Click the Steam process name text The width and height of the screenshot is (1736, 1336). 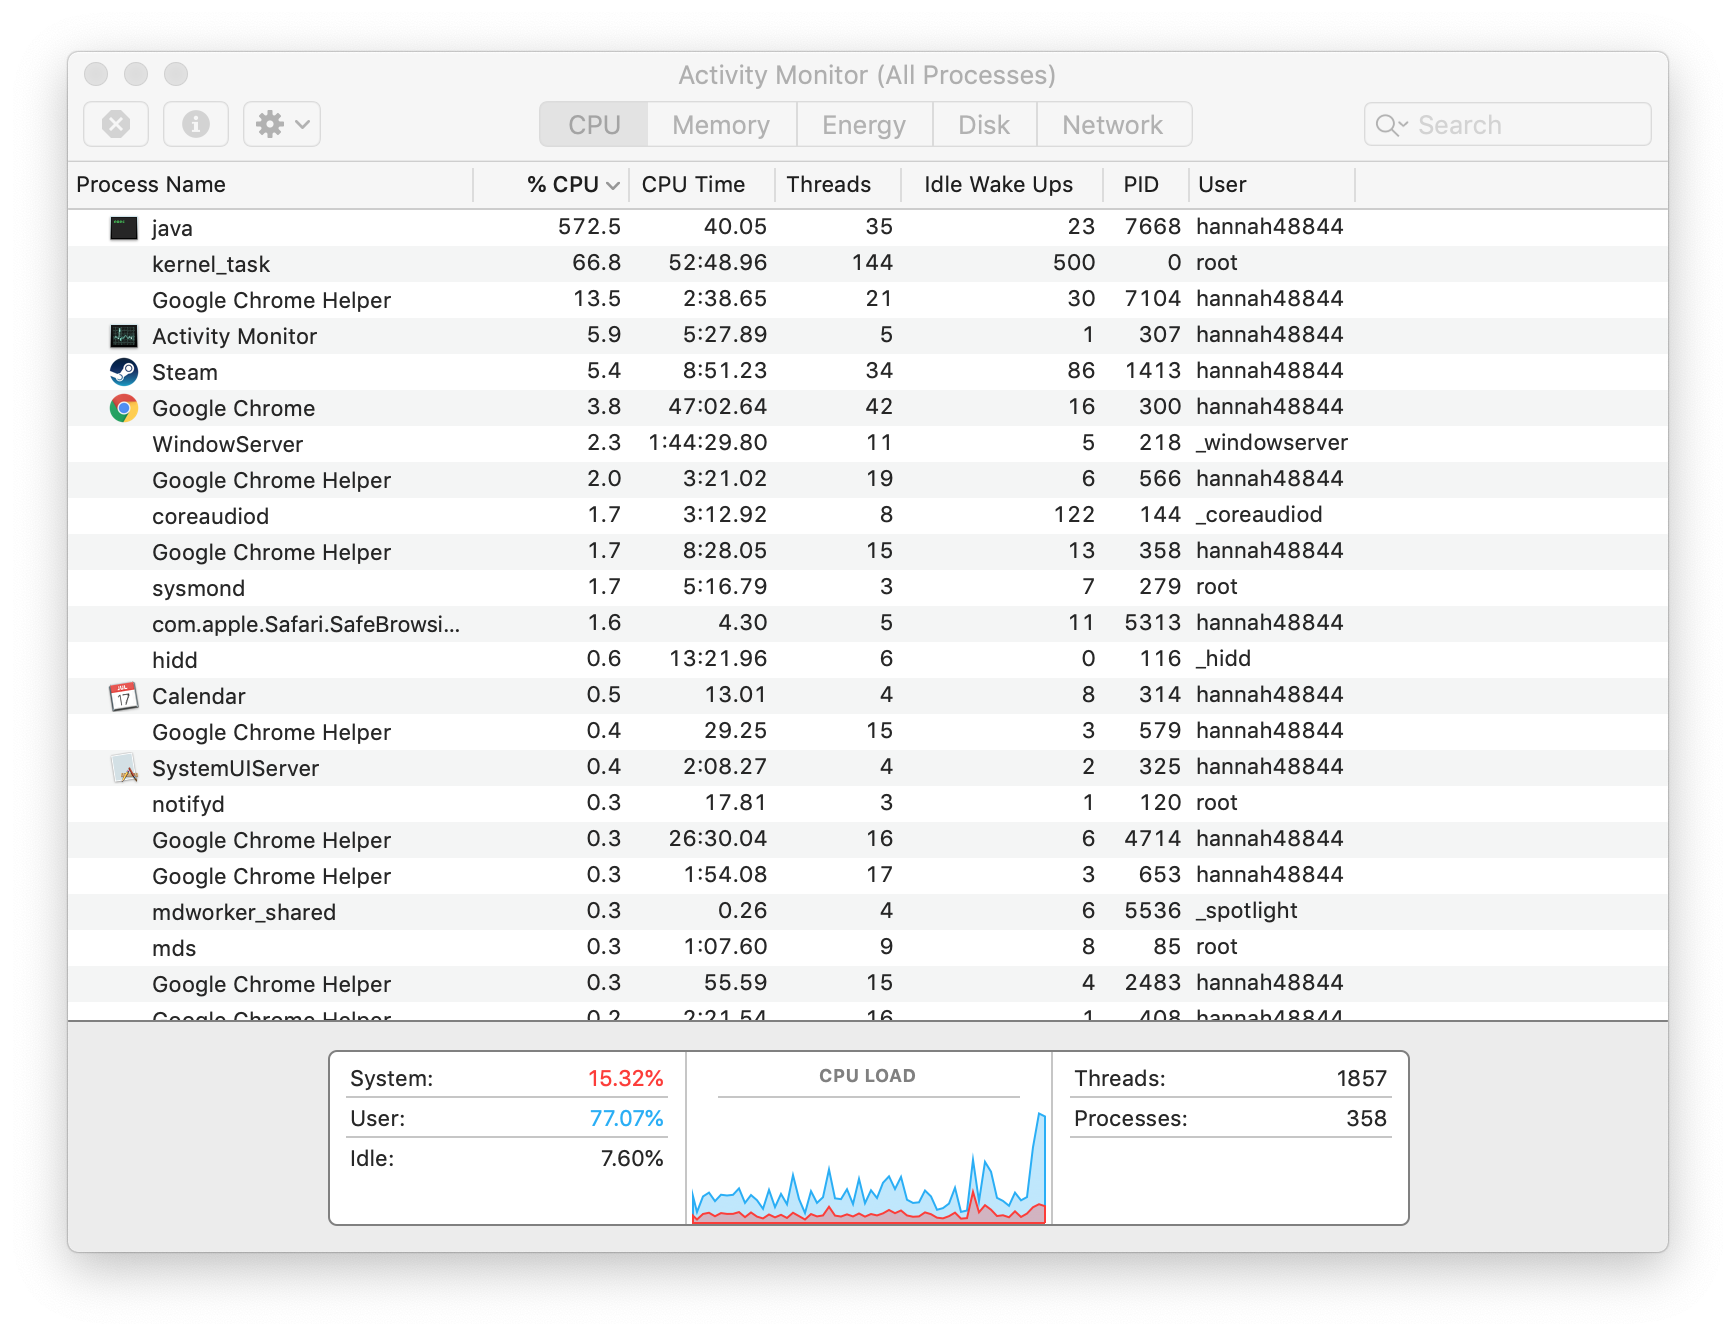pos(185,372)
